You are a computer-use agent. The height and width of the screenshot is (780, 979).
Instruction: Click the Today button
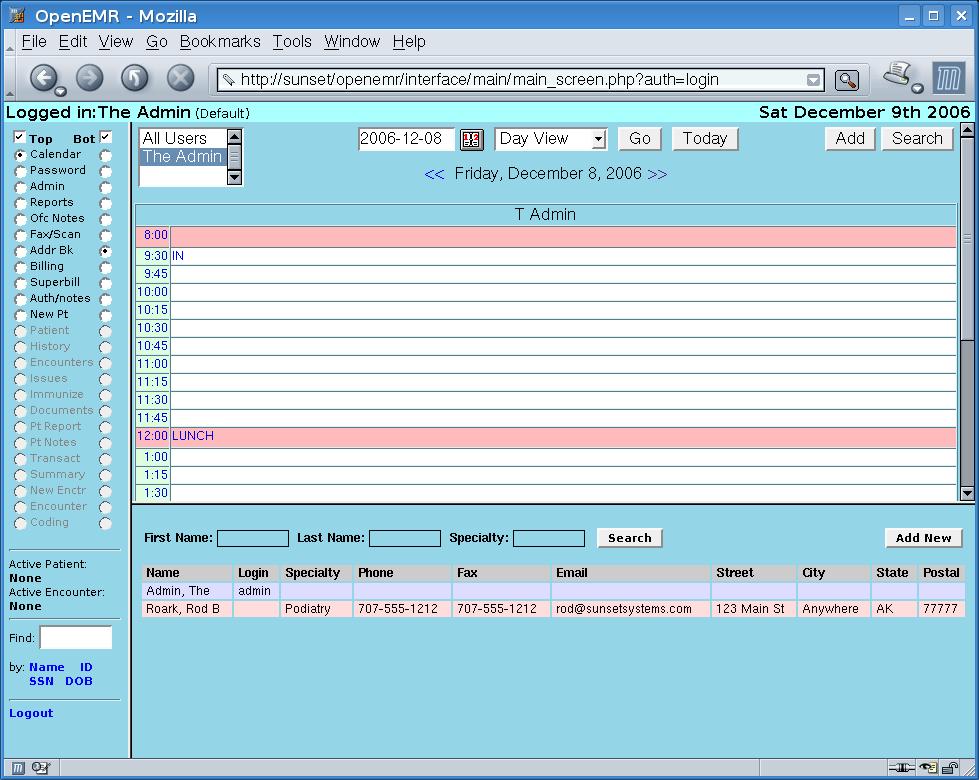pos(704,139)
